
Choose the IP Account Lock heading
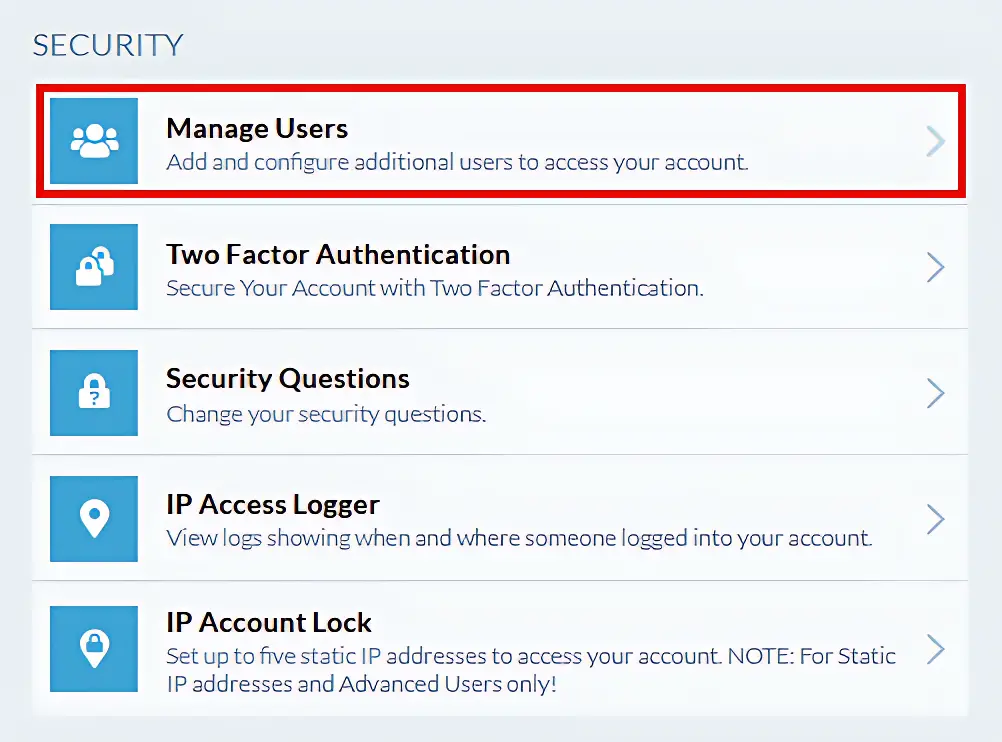(x=269, y=622)
